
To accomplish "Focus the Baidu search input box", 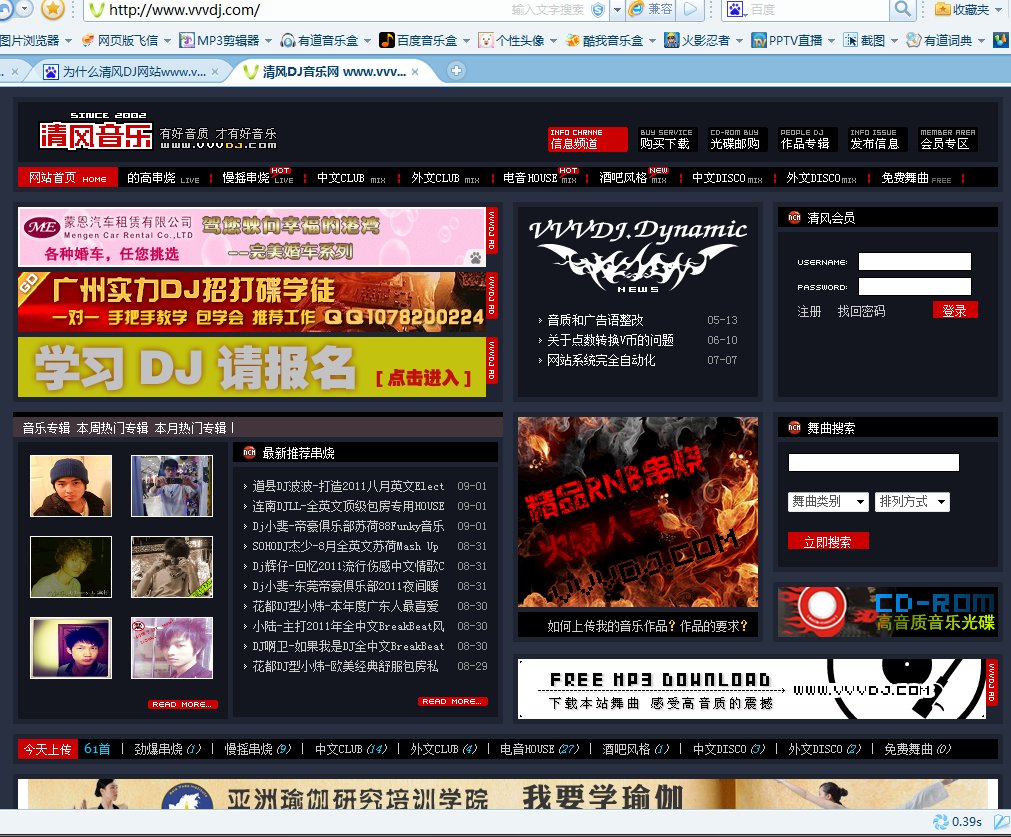I will pyautogui.click(x=817, y=10).
